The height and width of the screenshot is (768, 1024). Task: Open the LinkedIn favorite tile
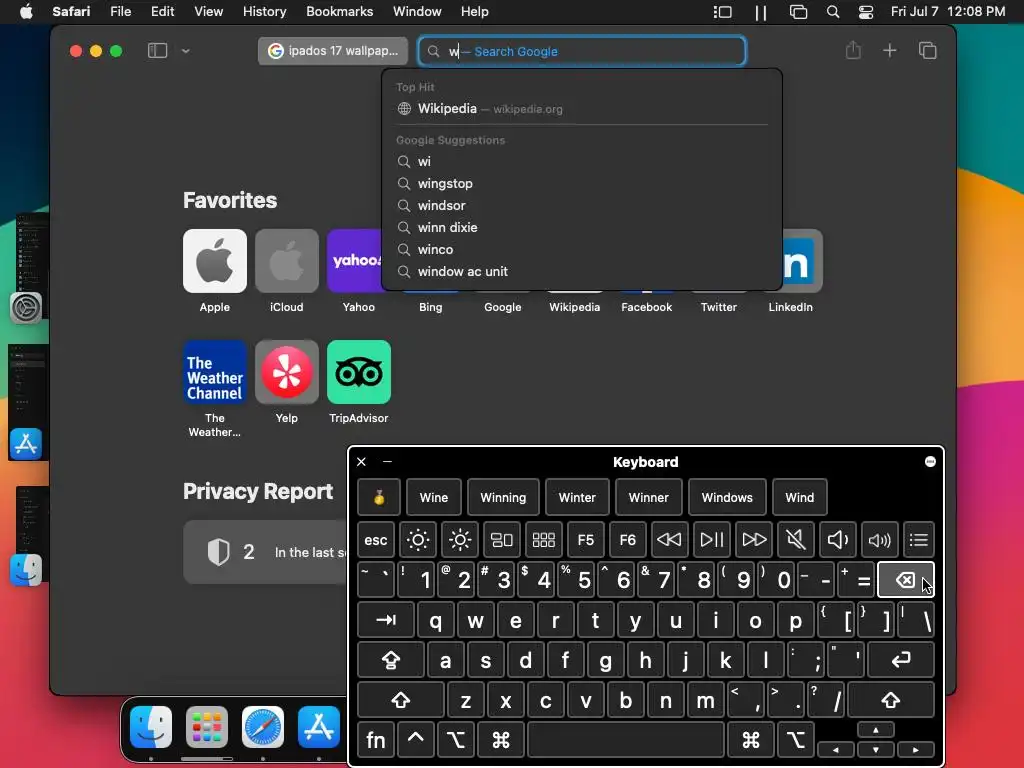pyautogui.click(x=802, y=261)
